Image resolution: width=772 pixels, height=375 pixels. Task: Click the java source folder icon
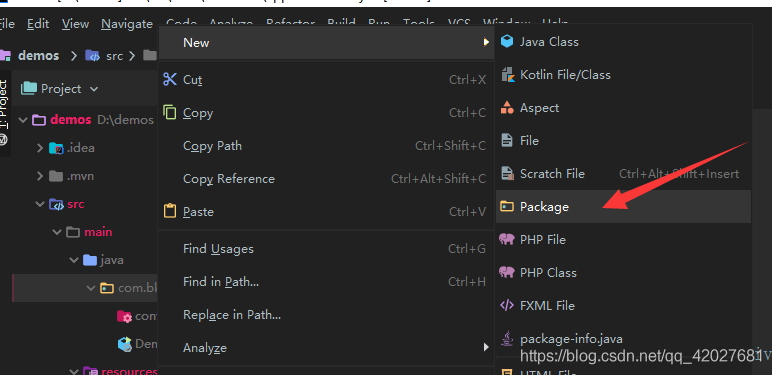(90, 260)
